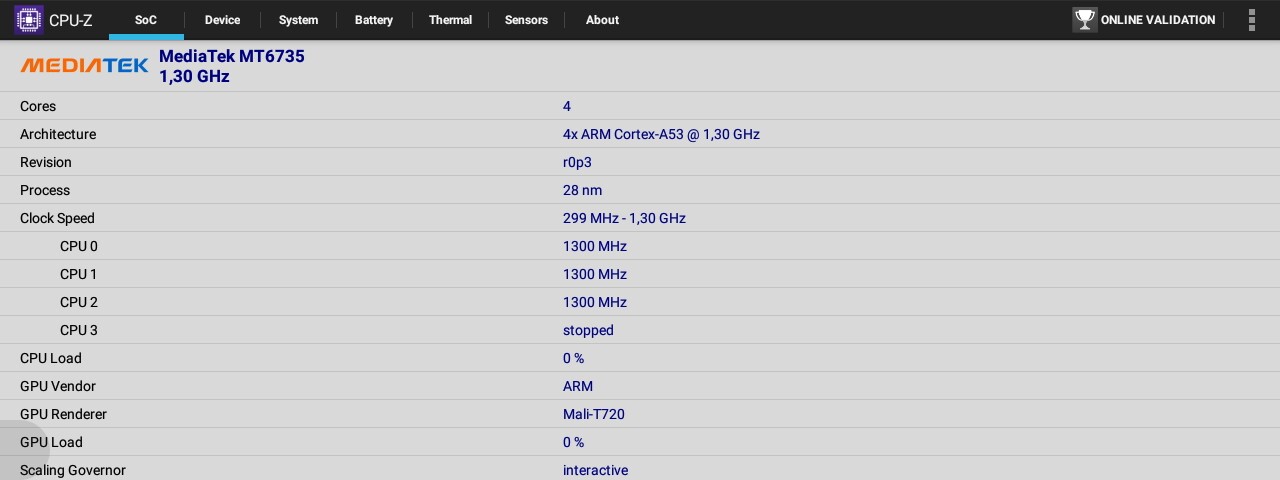Select the process value '28 nm'
1280x480 pixels.
[x=582, y=190]
